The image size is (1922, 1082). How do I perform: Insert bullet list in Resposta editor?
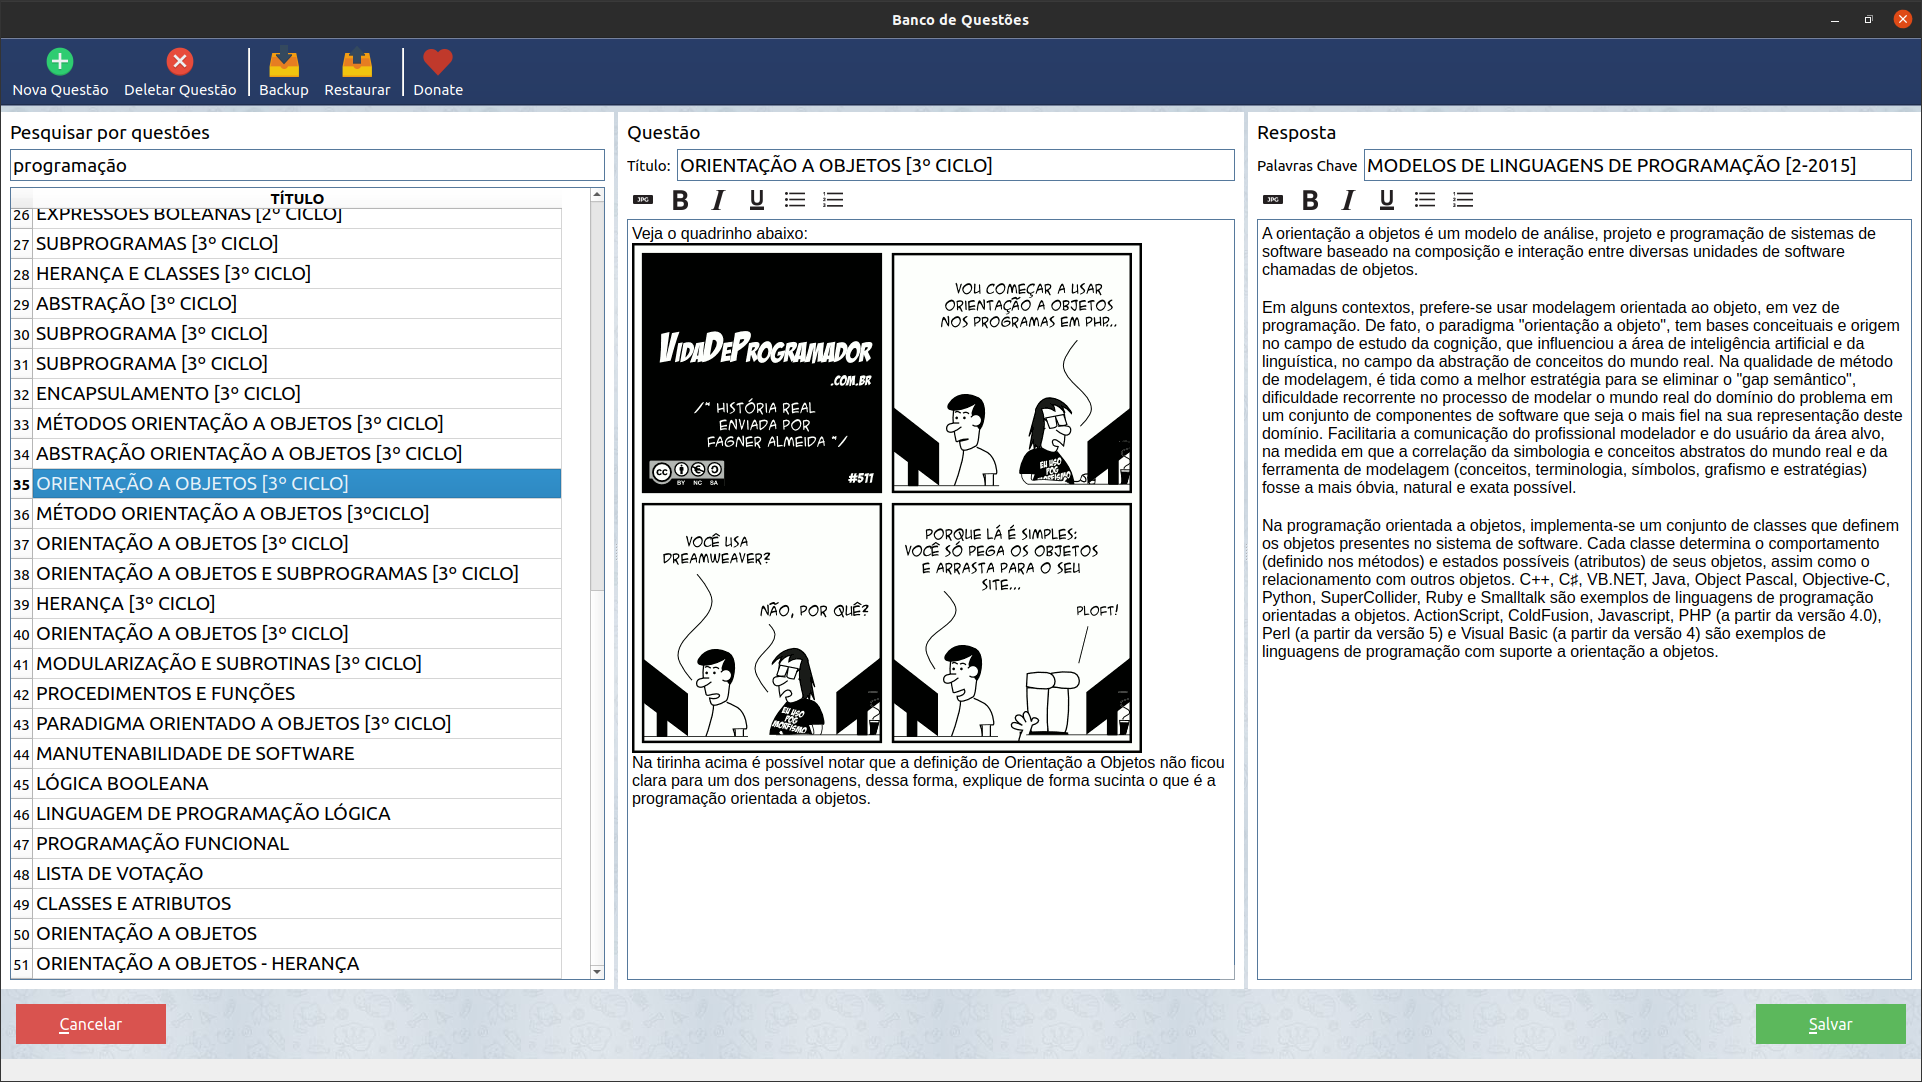tap(1425, 200)
